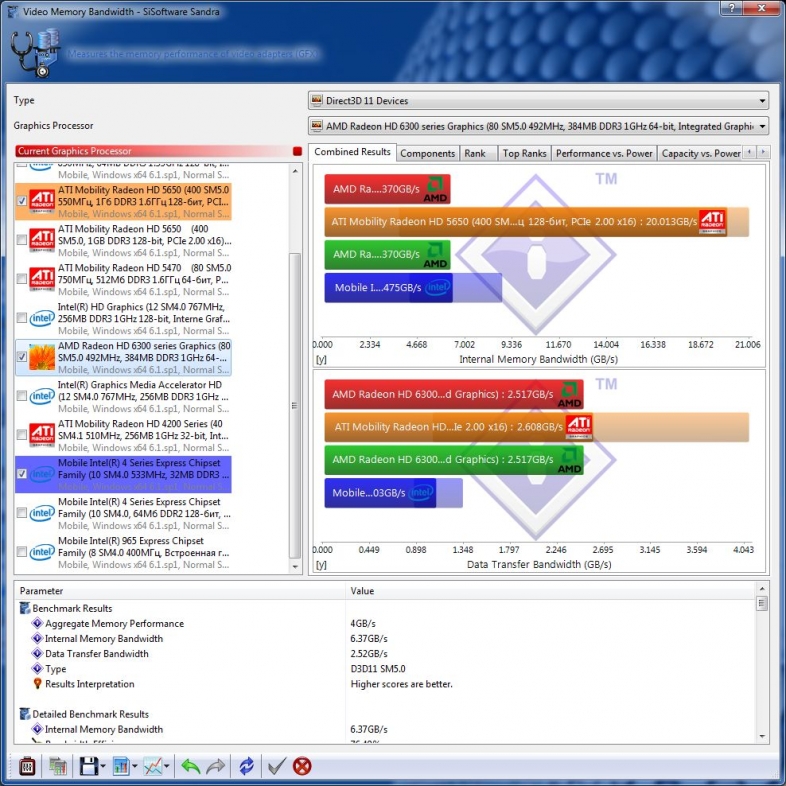
Task: Click Intel logo of Intel(R) HD Graphics
Action: click(42, 318)
